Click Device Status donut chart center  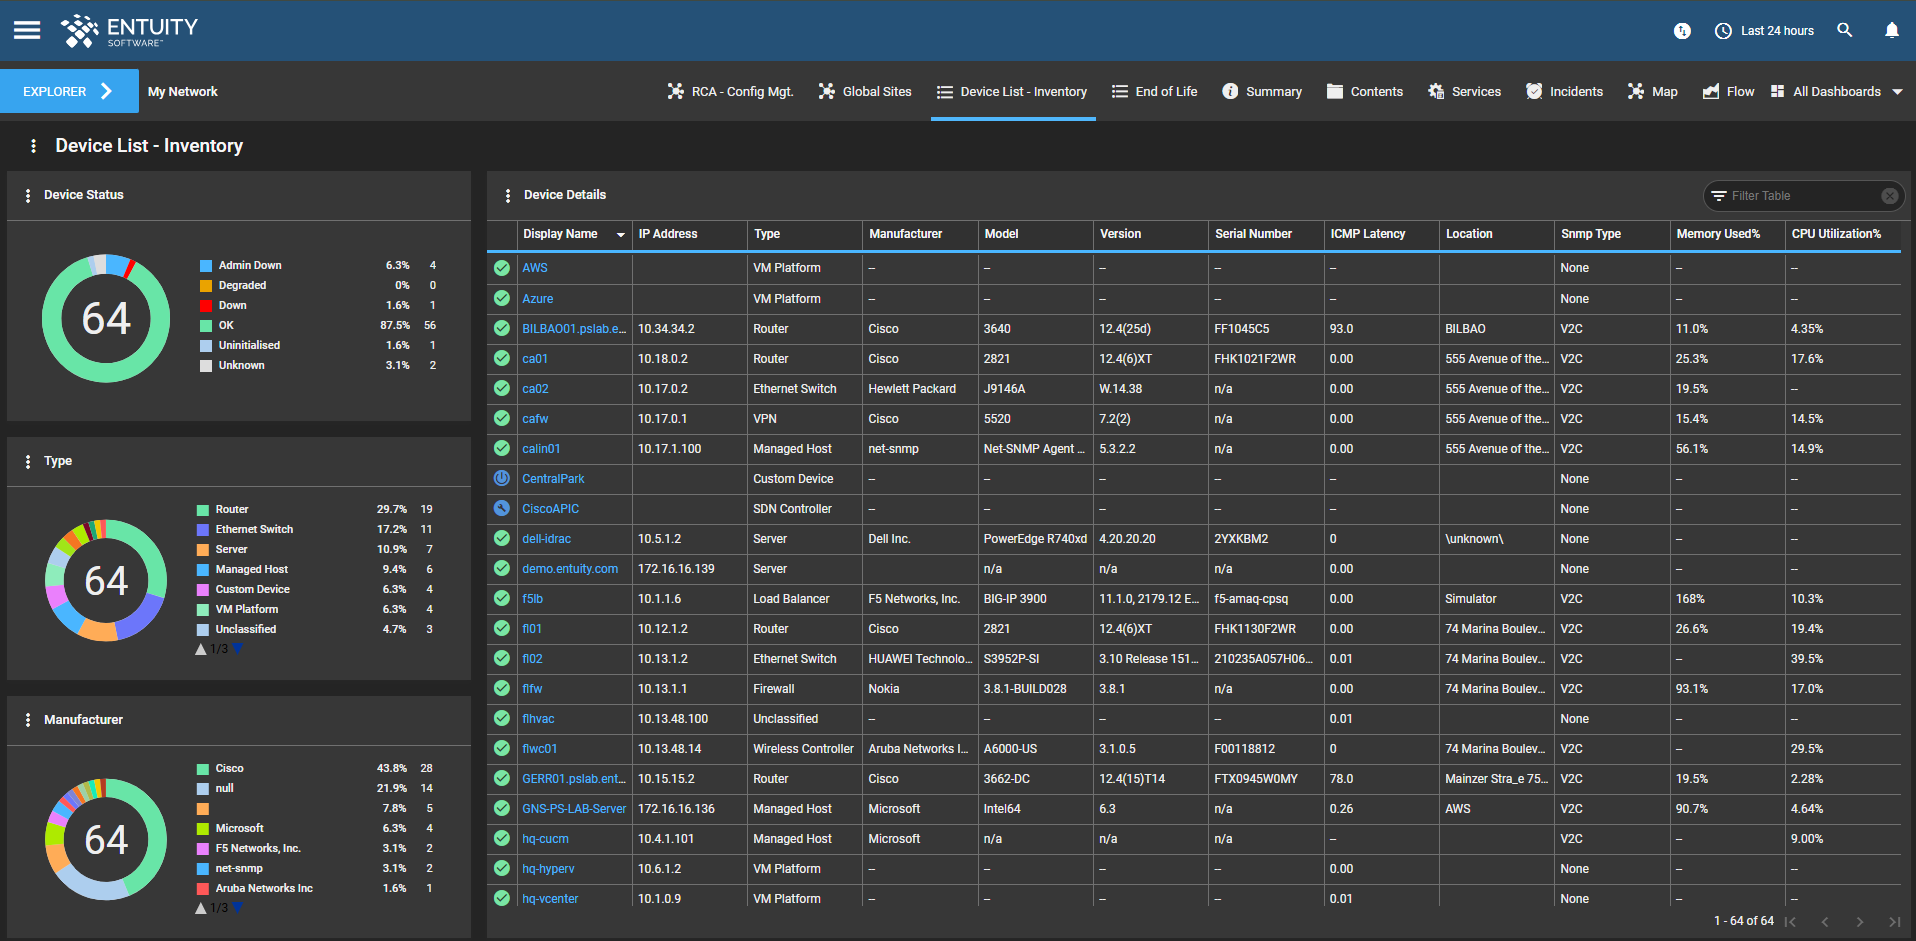pos(106,318)
